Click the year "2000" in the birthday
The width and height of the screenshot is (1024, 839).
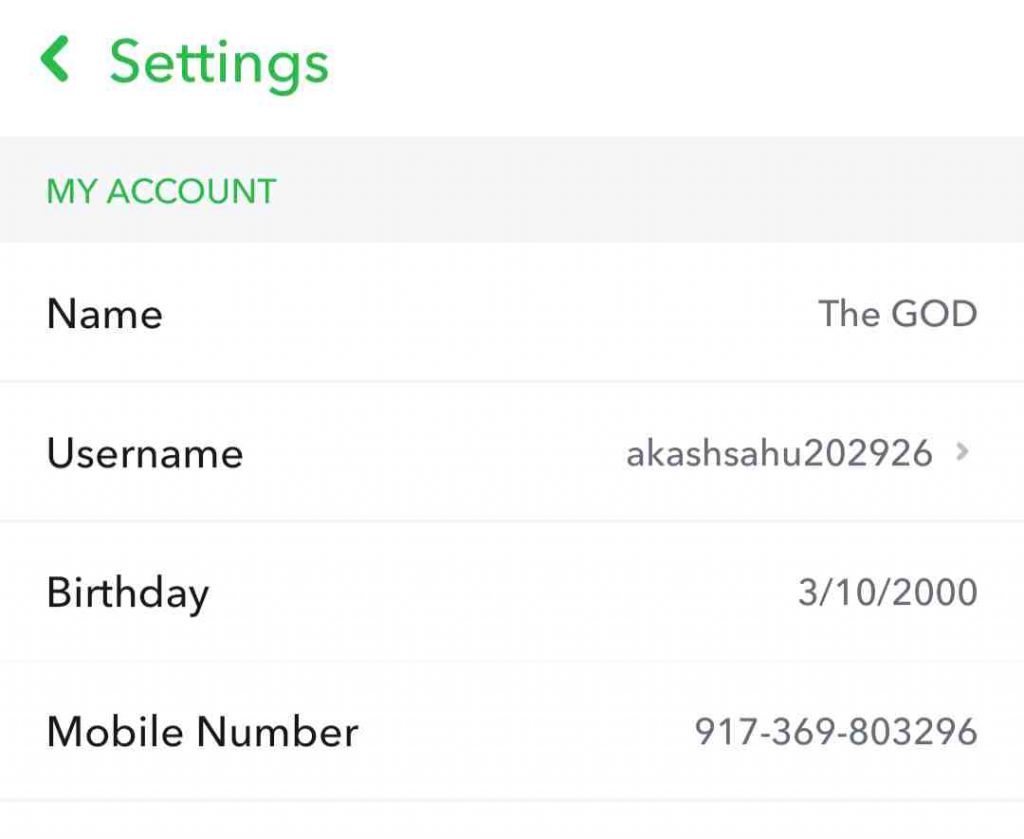pos(933,592)
